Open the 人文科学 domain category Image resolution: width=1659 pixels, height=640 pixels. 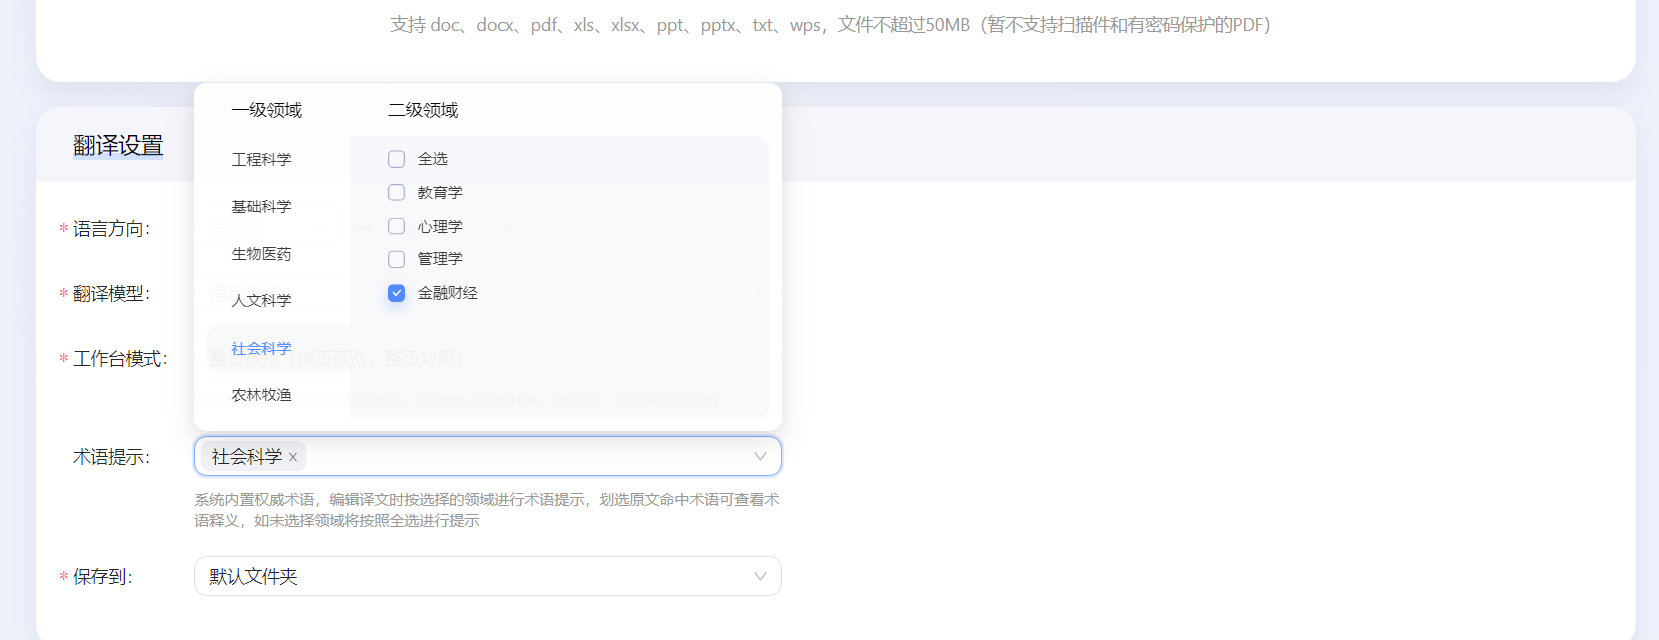(x=261, y=300)
